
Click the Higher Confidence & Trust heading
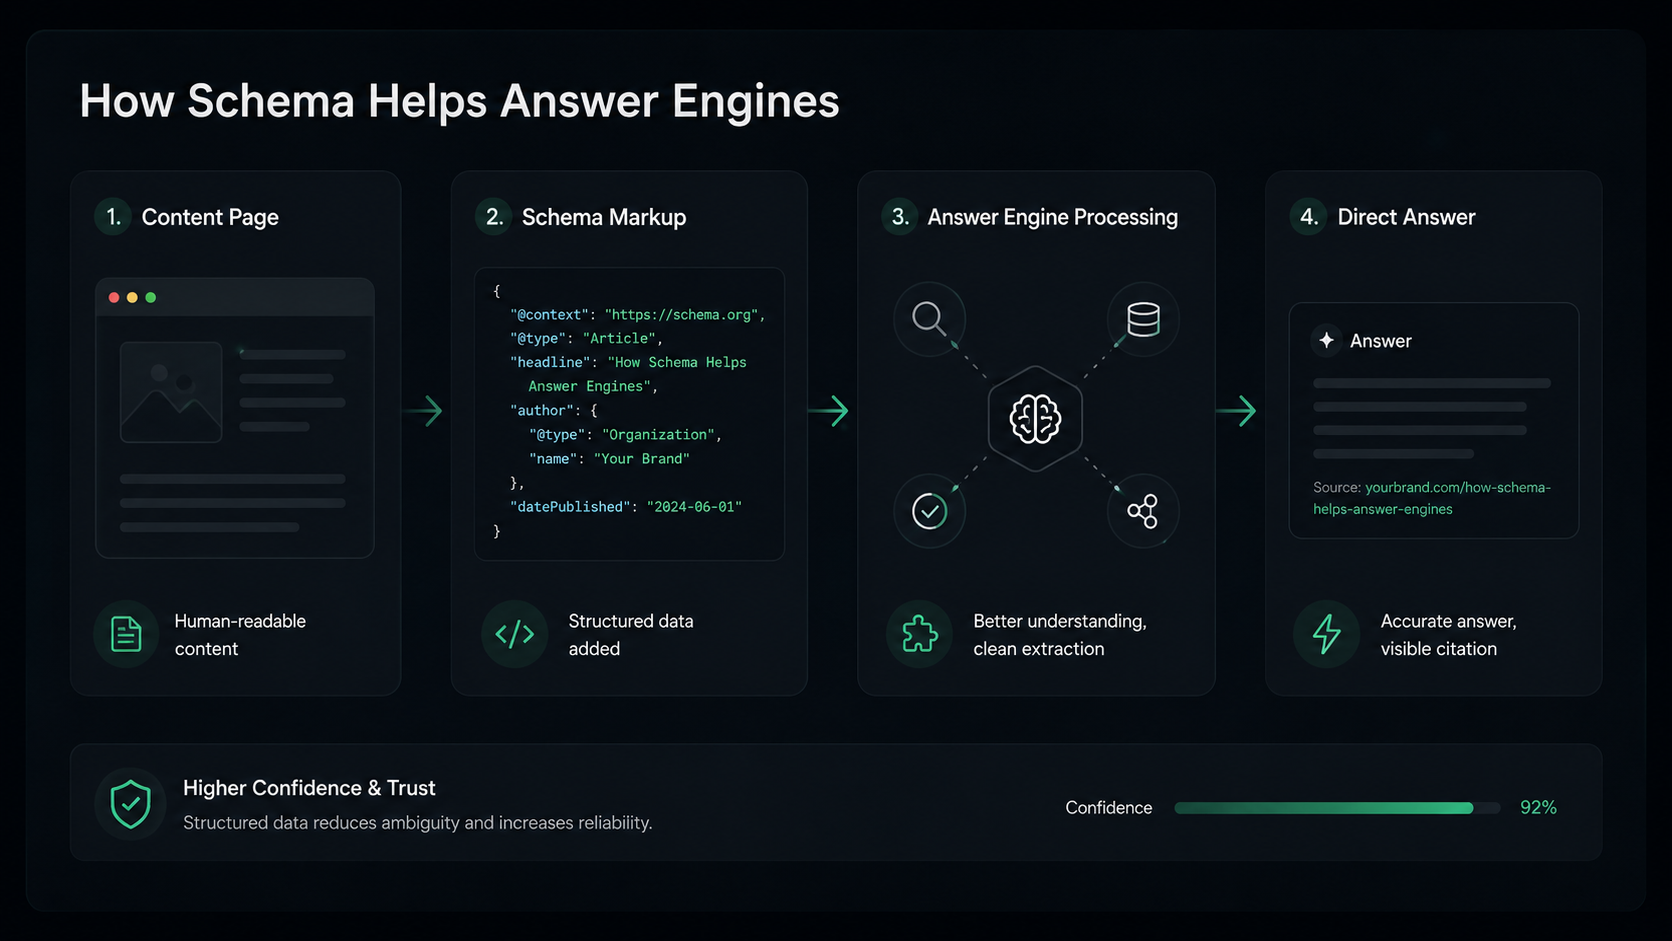coord(309,788)
